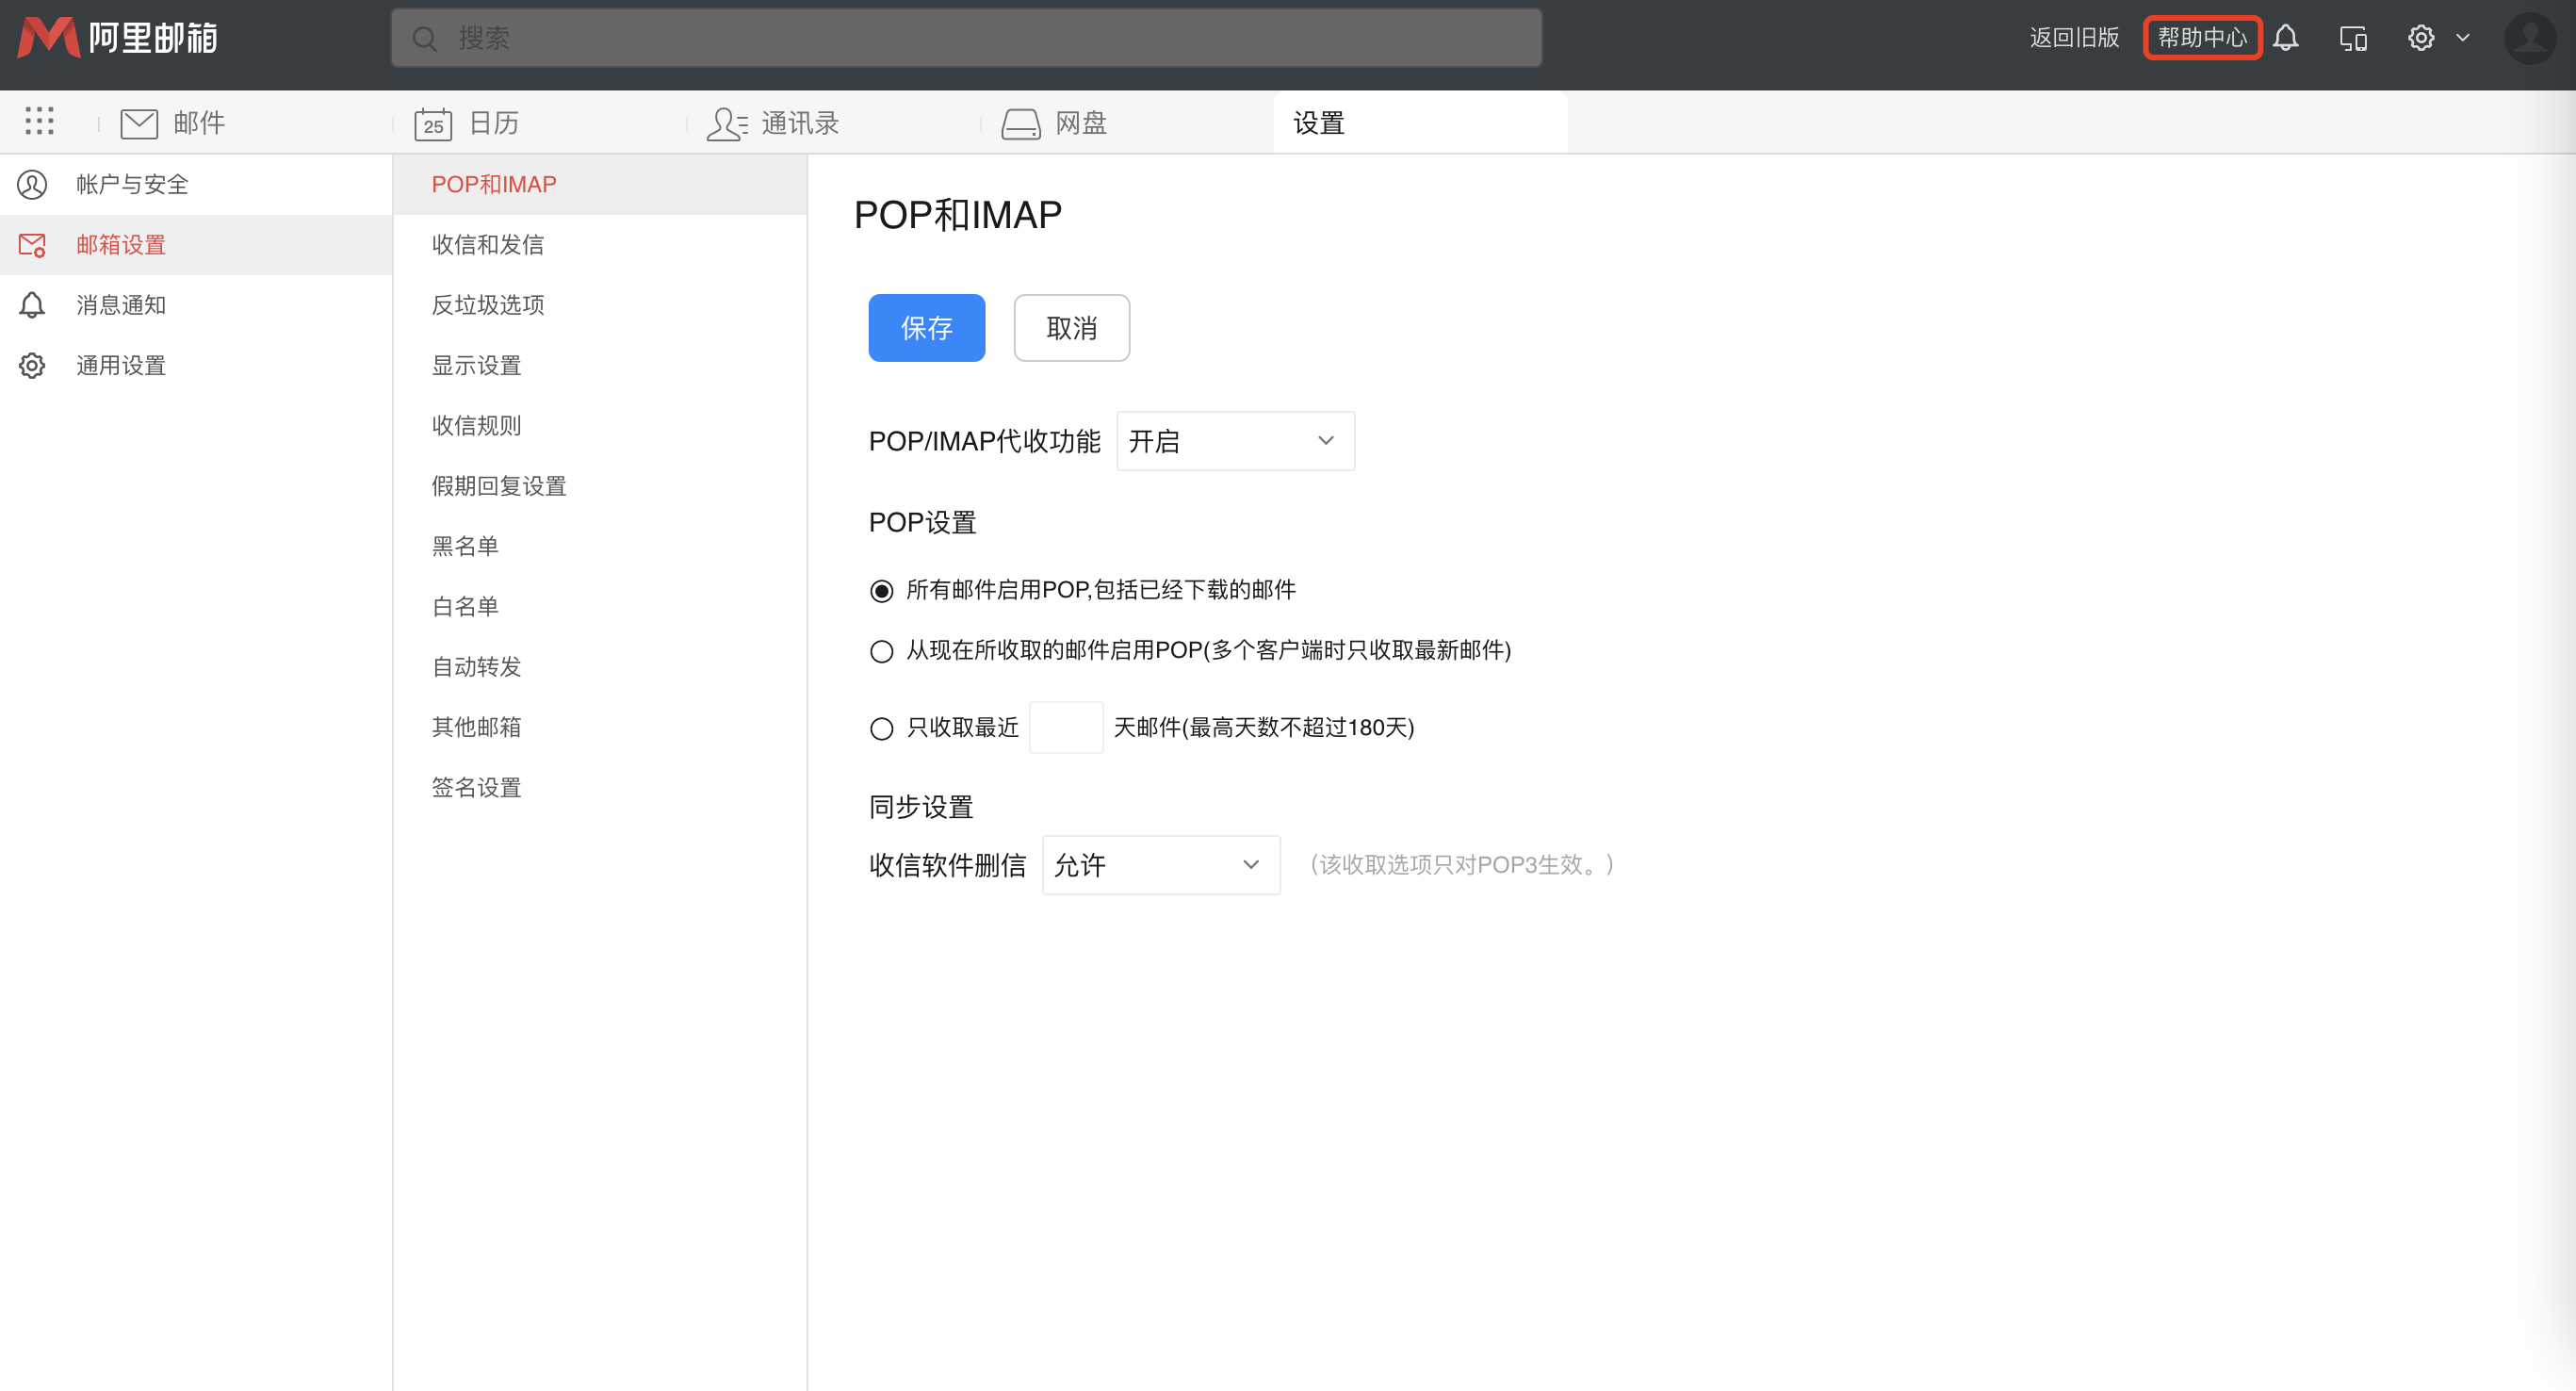Switch to the 网盘 tab
This screenshot has height=1391, width=2576.
click(1081, 123)
